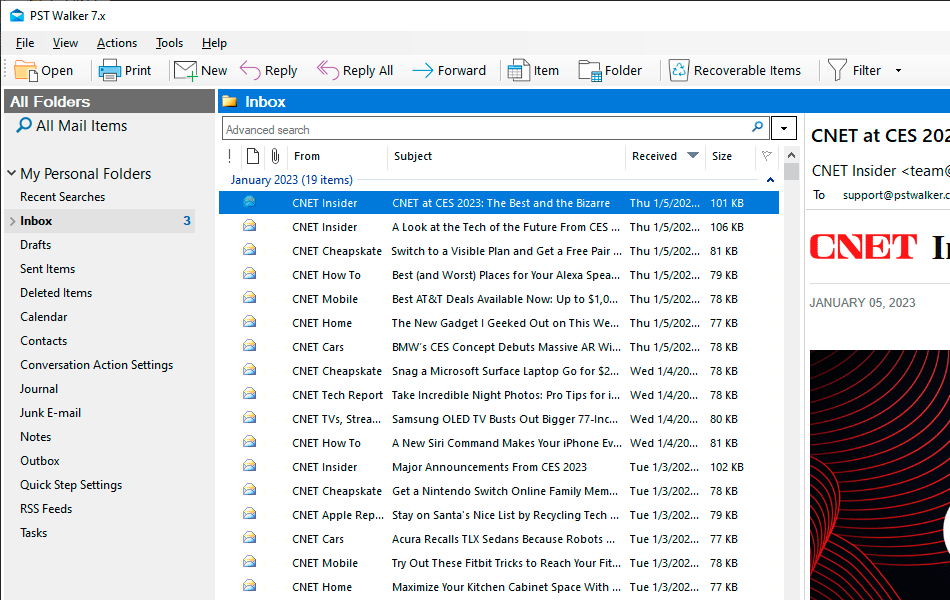This screenshot has width=950, height=600.
Task: Open the Sent Items folder
Action: coord(47,269)
